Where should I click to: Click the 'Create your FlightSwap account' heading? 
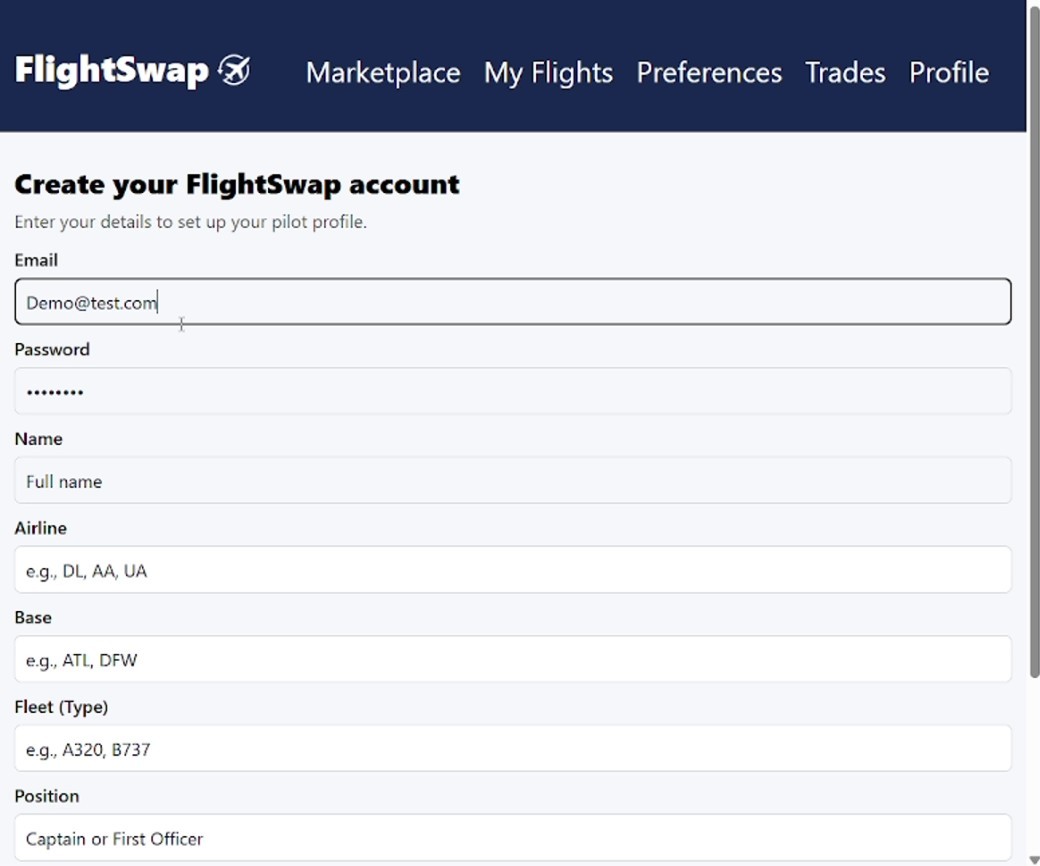pos(237,184)
